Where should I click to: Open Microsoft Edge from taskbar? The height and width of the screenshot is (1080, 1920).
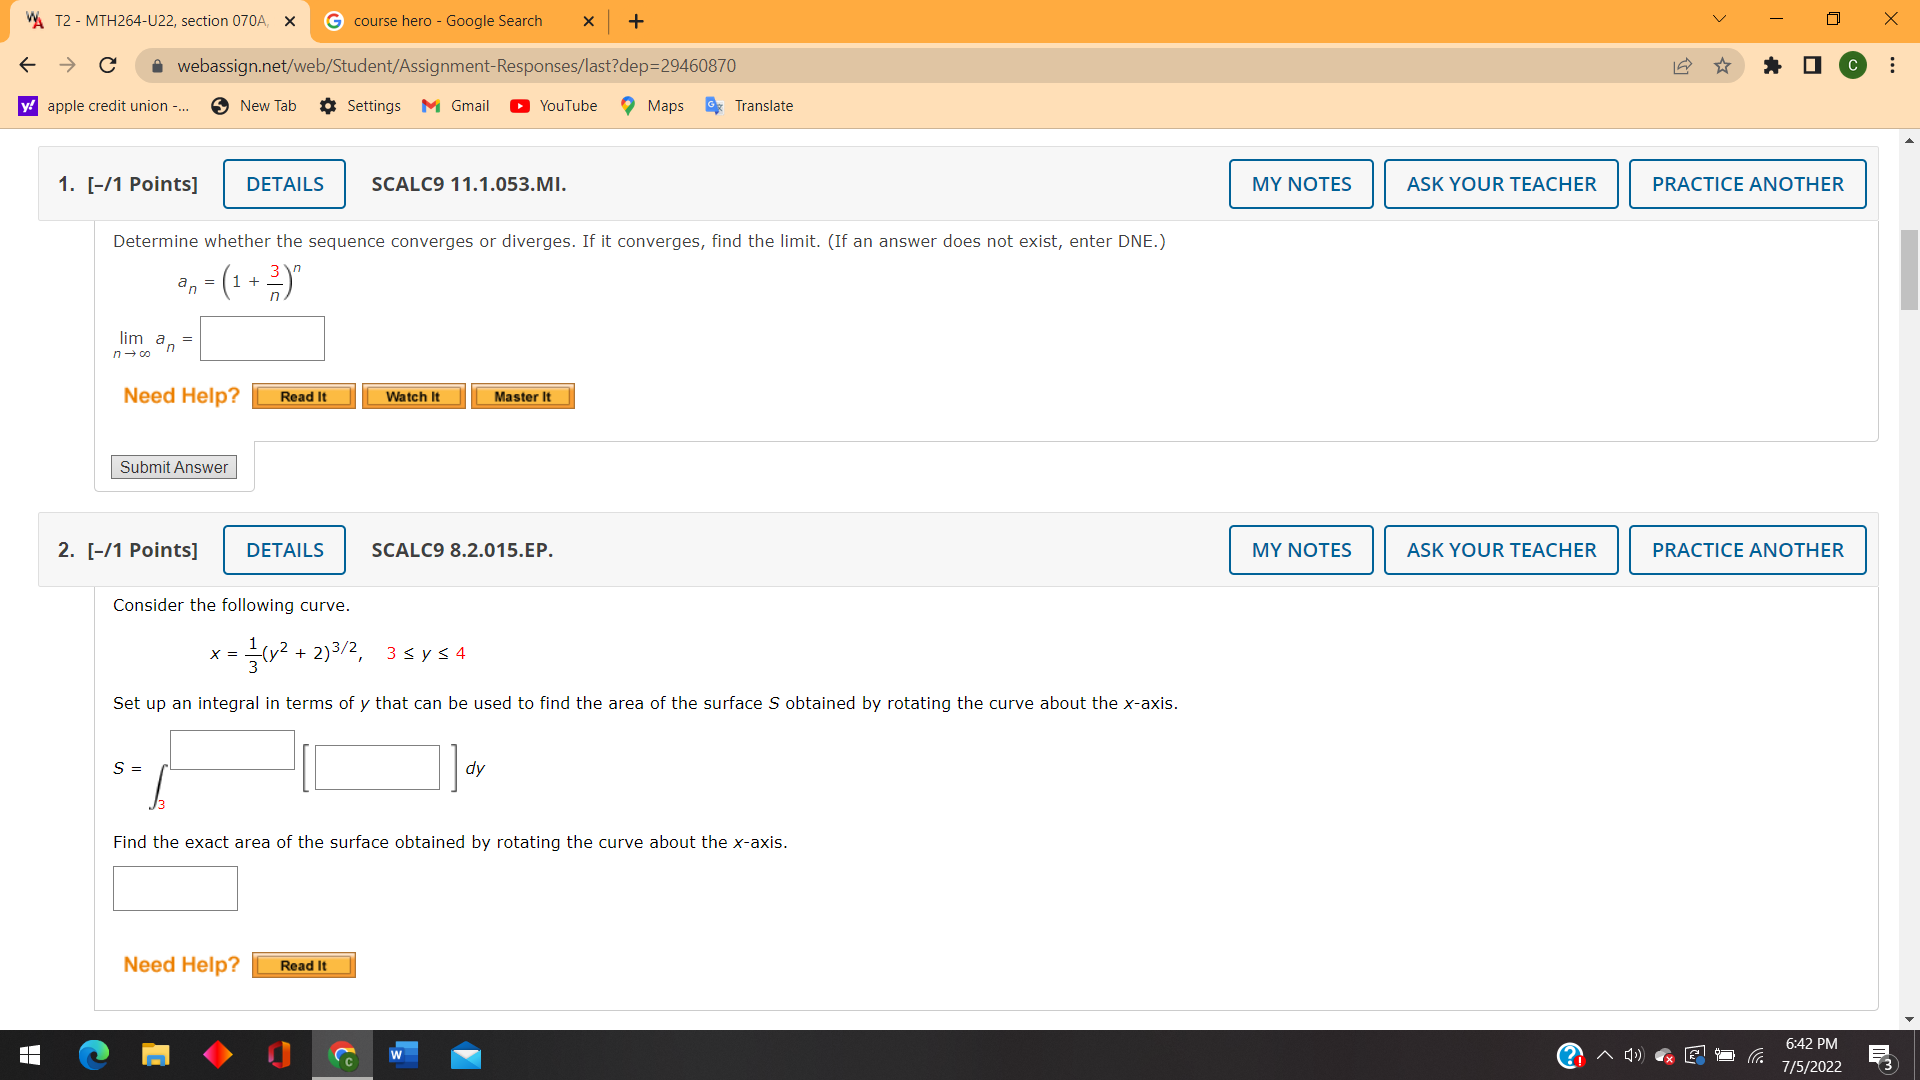pyautogui.click(x=93, y=1055)
